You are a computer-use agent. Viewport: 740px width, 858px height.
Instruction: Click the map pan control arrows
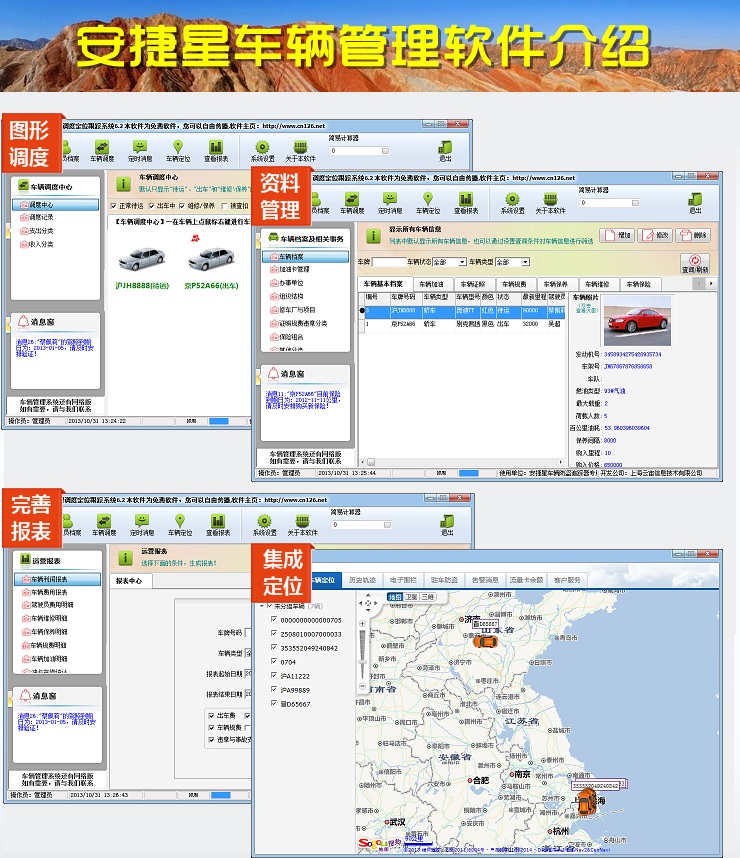tap(368, 603)
